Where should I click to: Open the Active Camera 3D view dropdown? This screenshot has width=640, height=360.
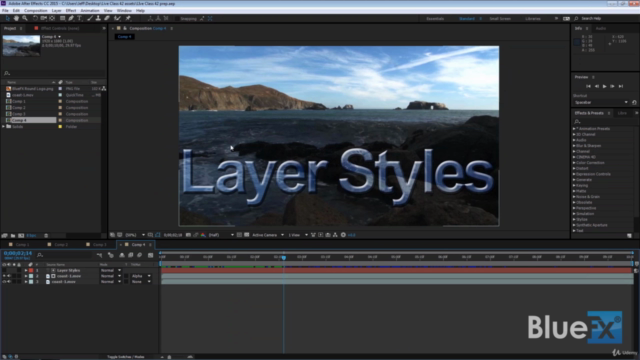click(268, 235)
